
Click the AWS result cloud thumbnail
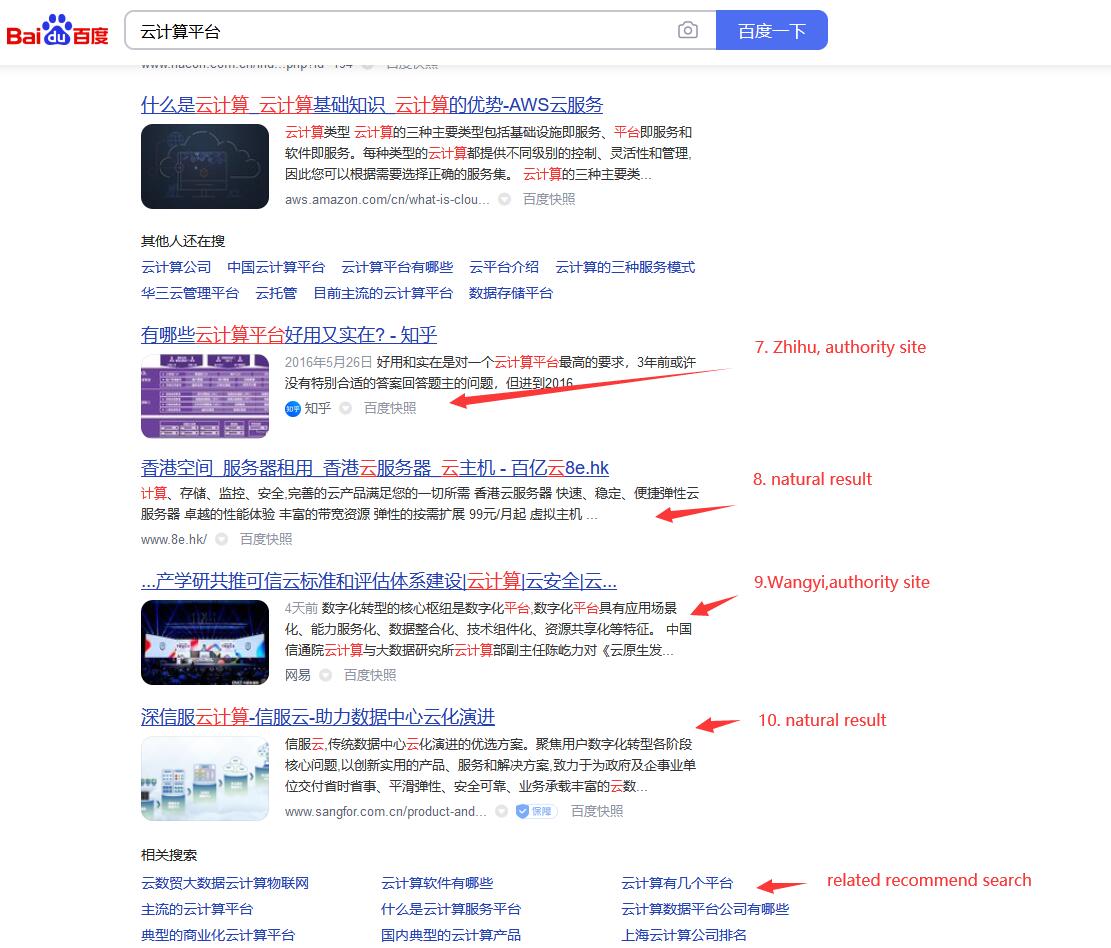point(205,167)
